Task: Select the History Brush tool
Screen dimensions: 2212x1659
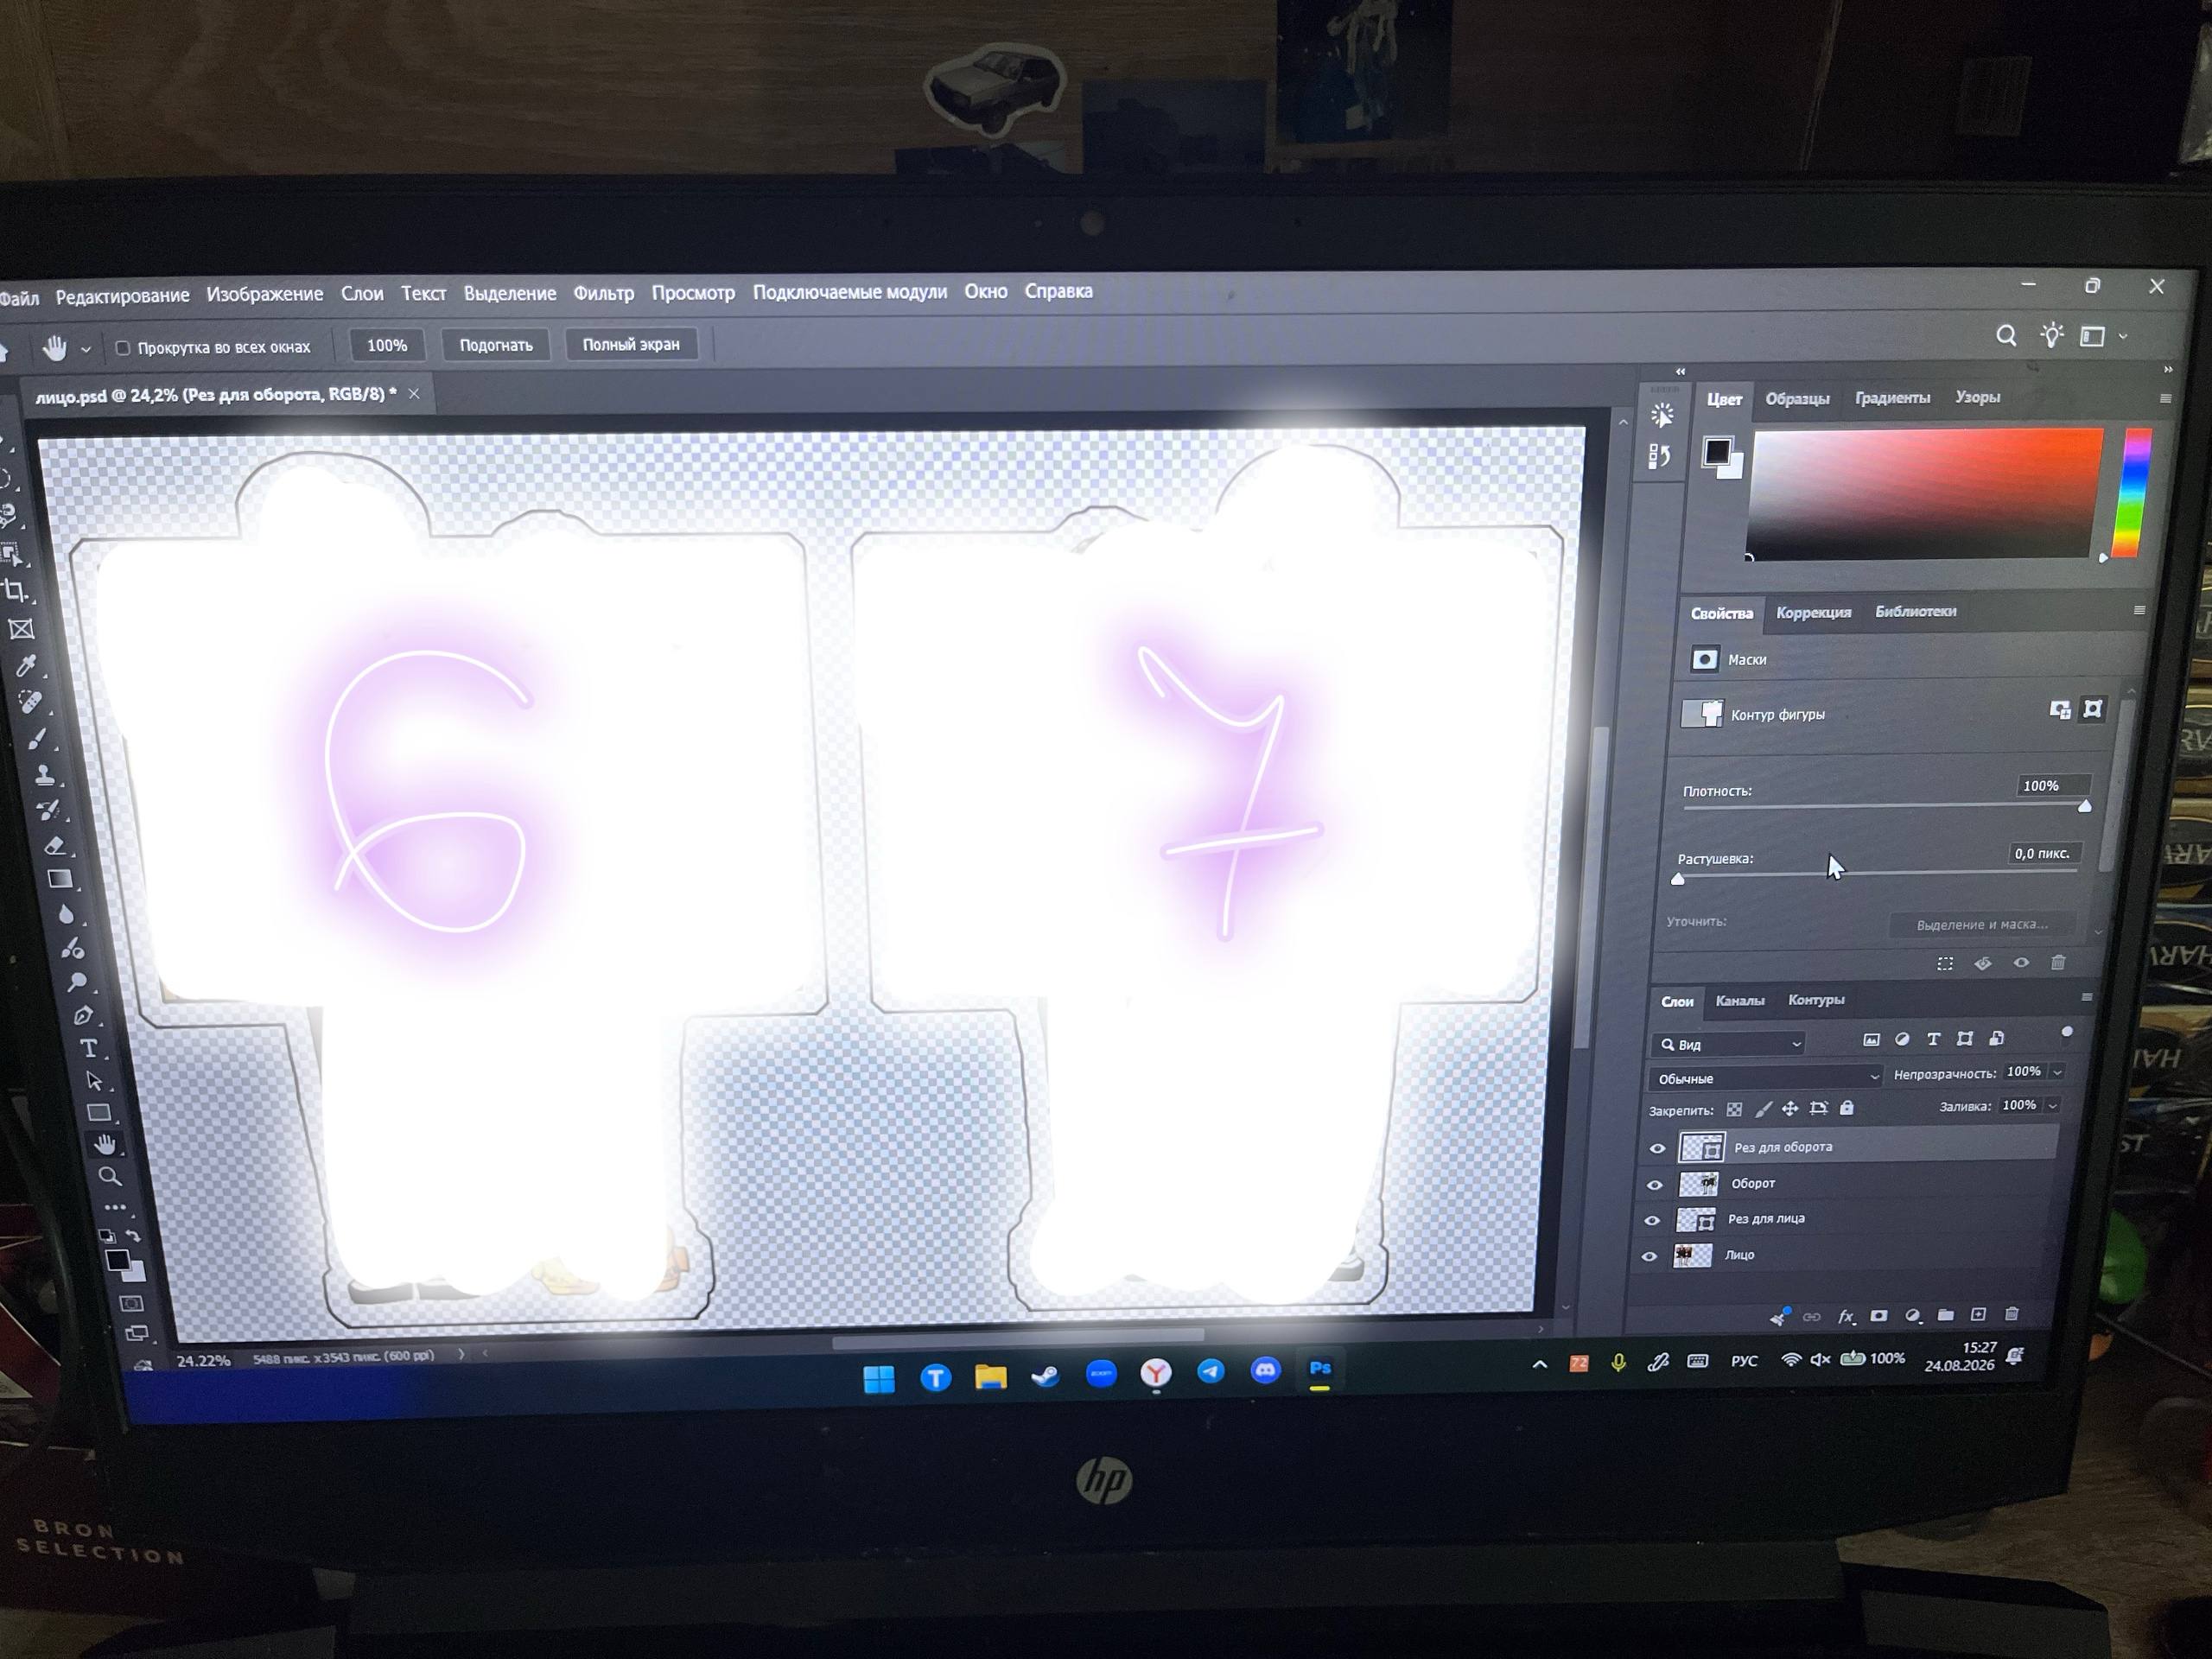Action: click(49, 810)
